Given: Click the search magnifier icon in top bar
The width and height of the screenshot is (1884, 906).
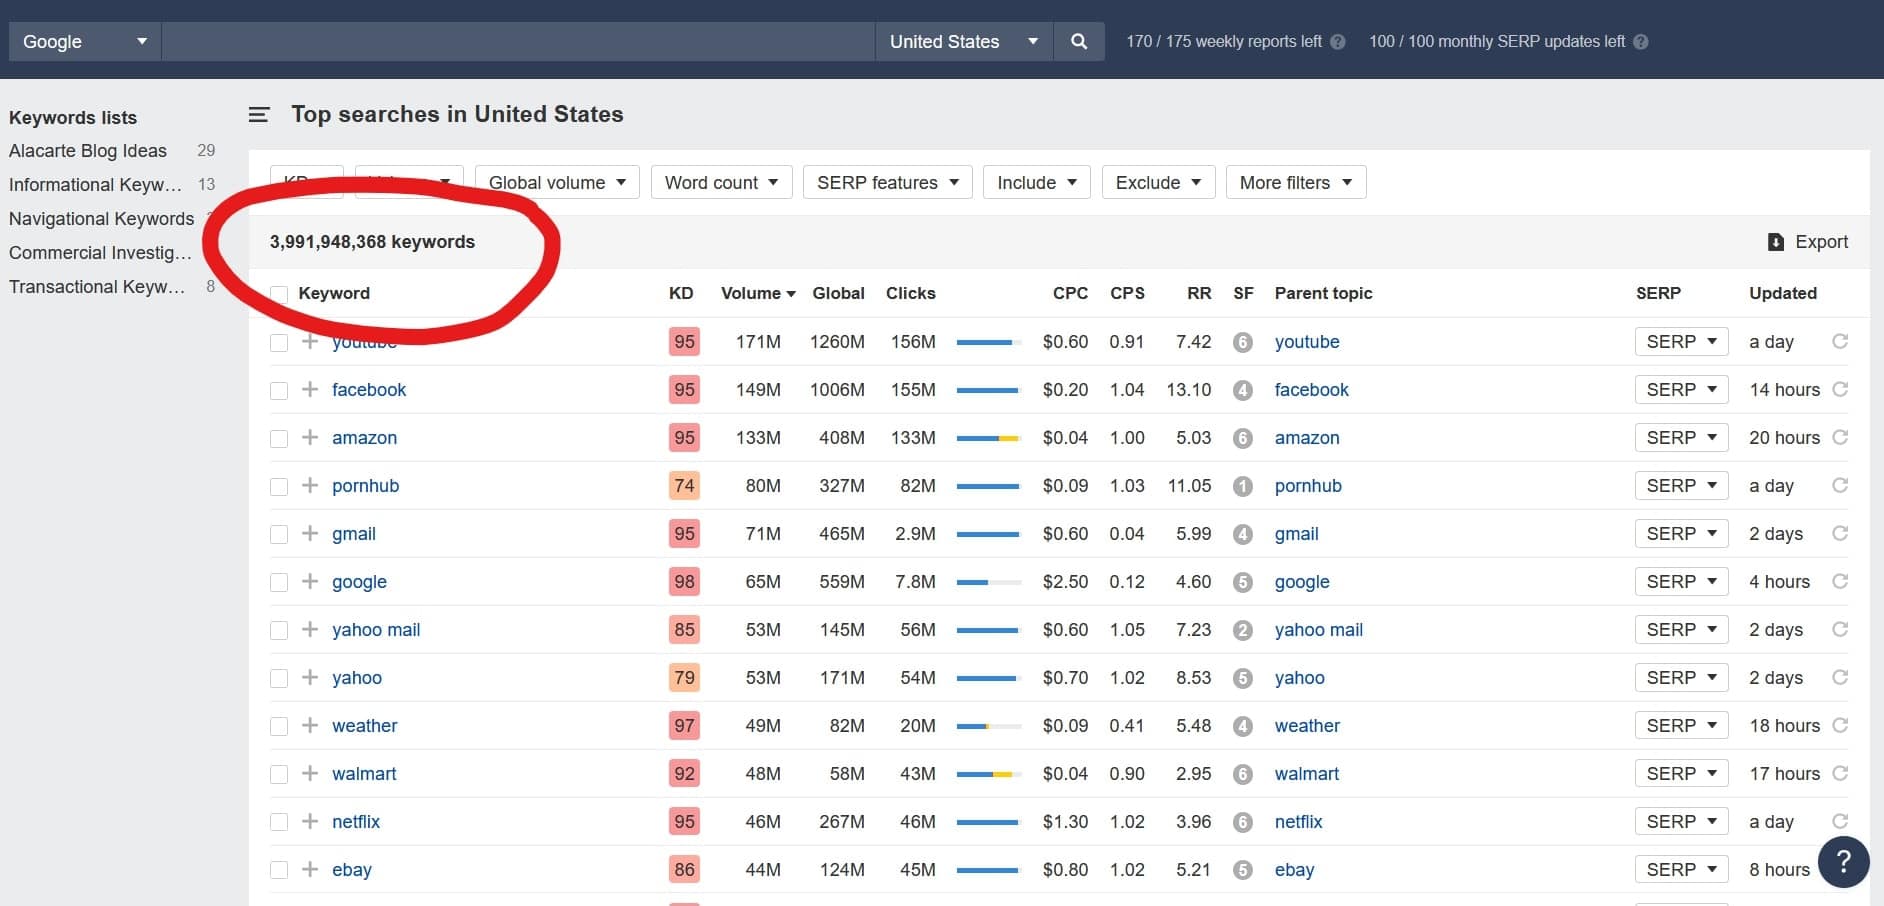Looking at the screenshot, I should tap(1078, 41).
